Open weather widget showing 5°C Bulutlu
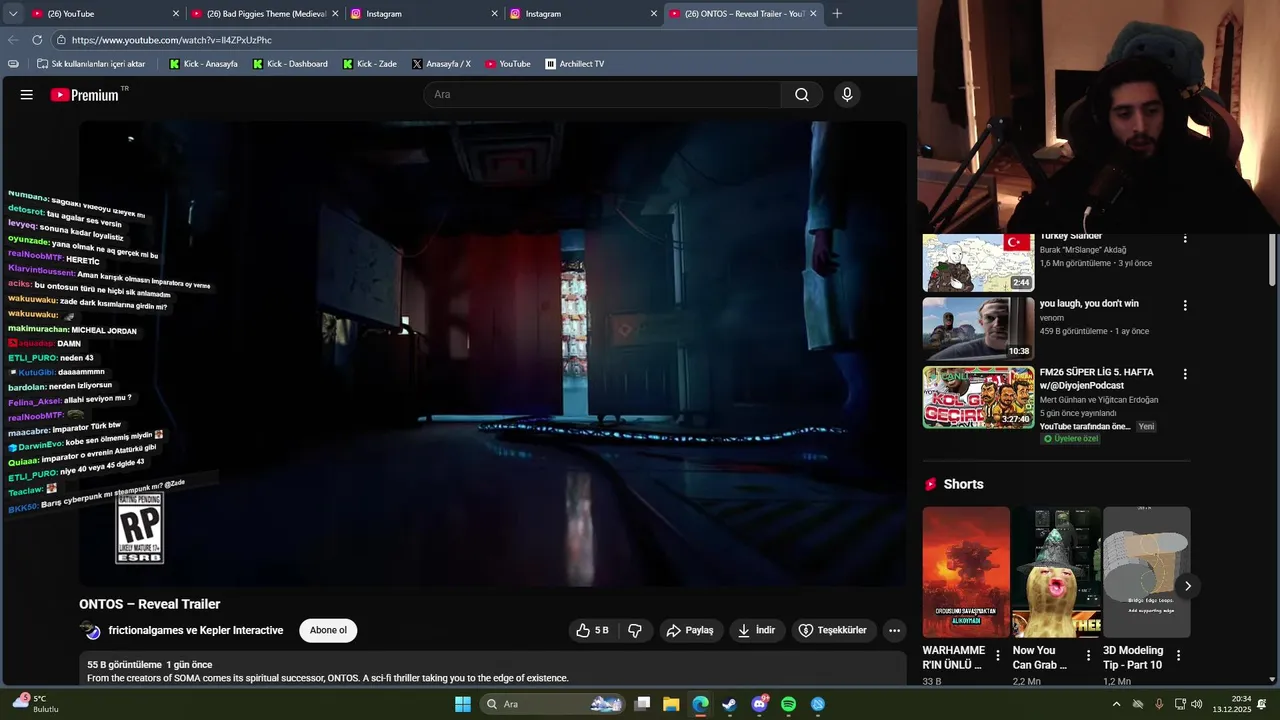 [x=36, y=704]
